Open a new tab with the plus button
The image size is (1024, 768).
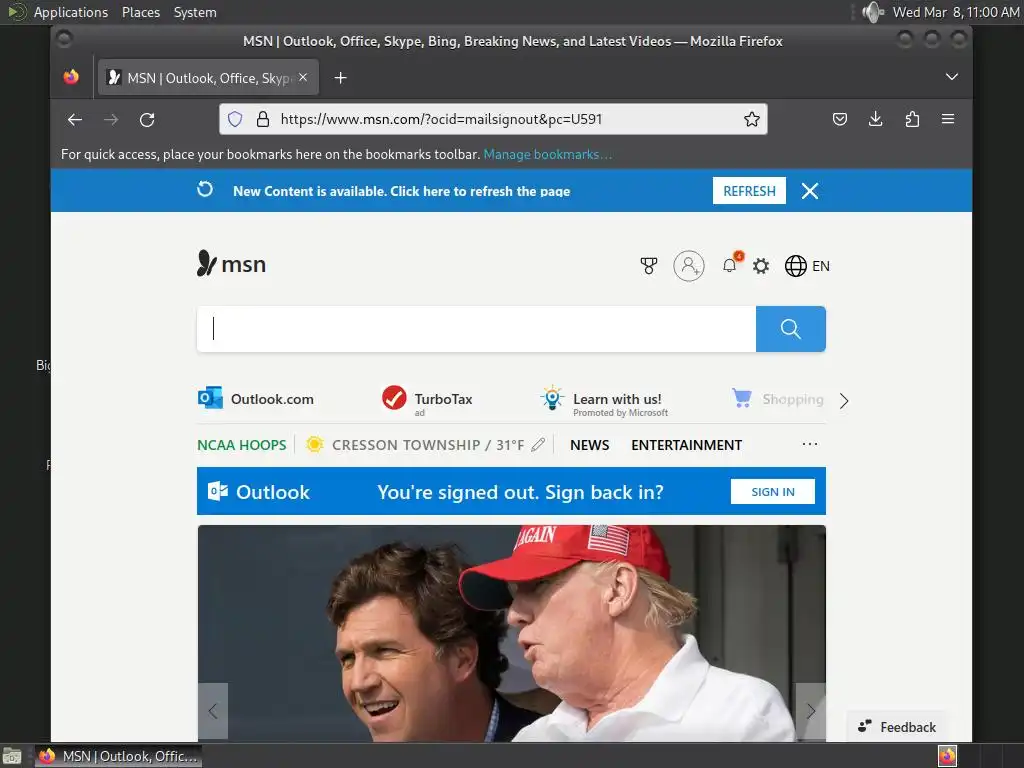click(x=340, y=78)
